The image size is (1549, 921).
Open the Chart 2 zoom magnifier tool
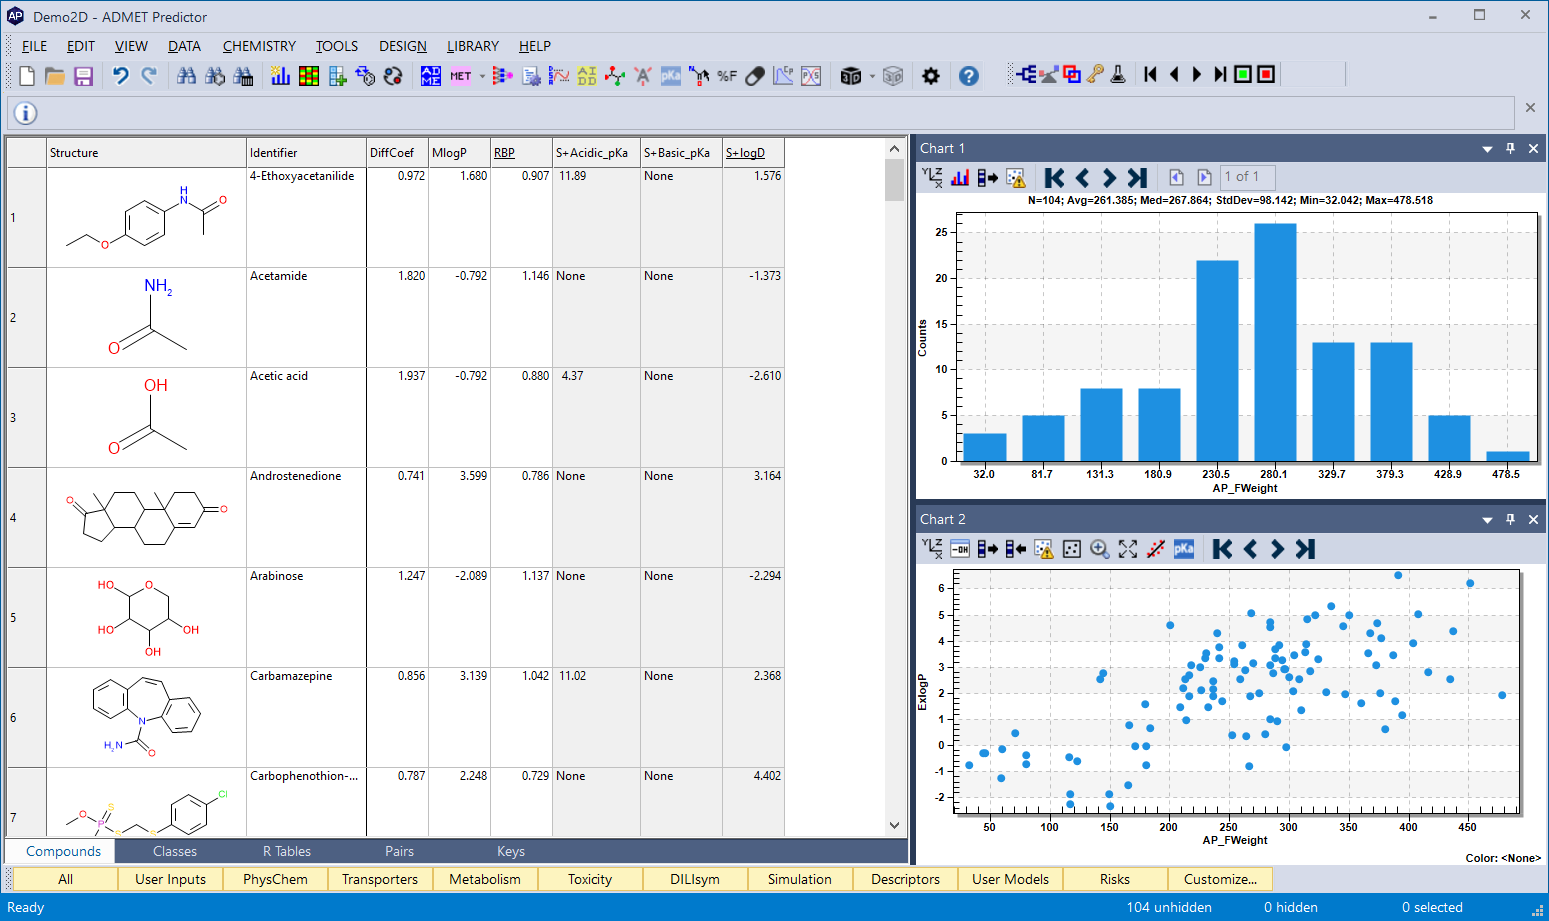coord(1100,549)
